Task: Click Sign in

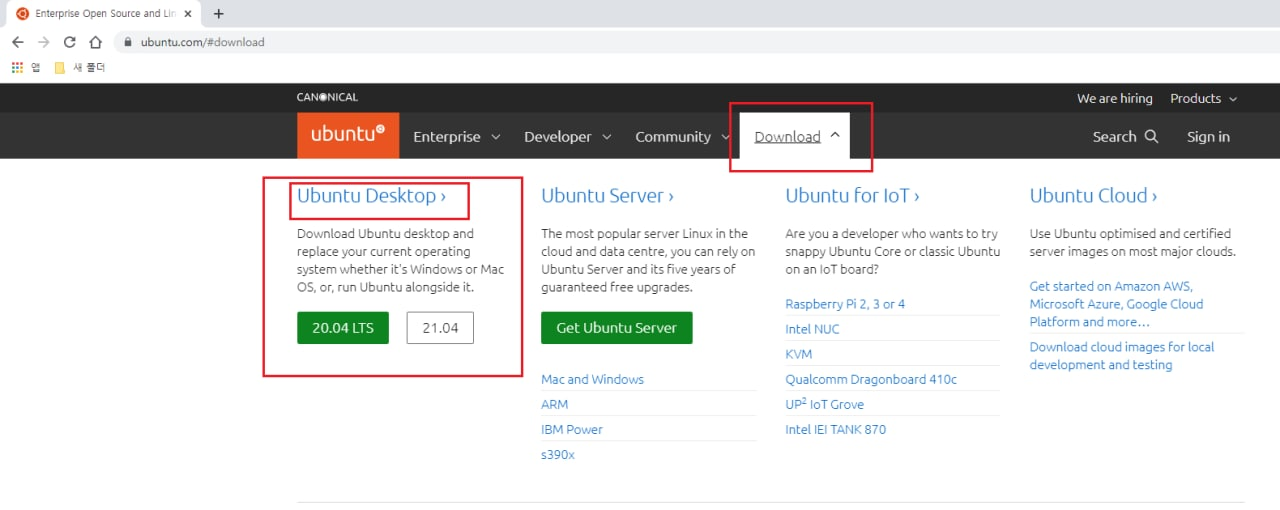Action: pyautogui.click(x=1208, y=137)
